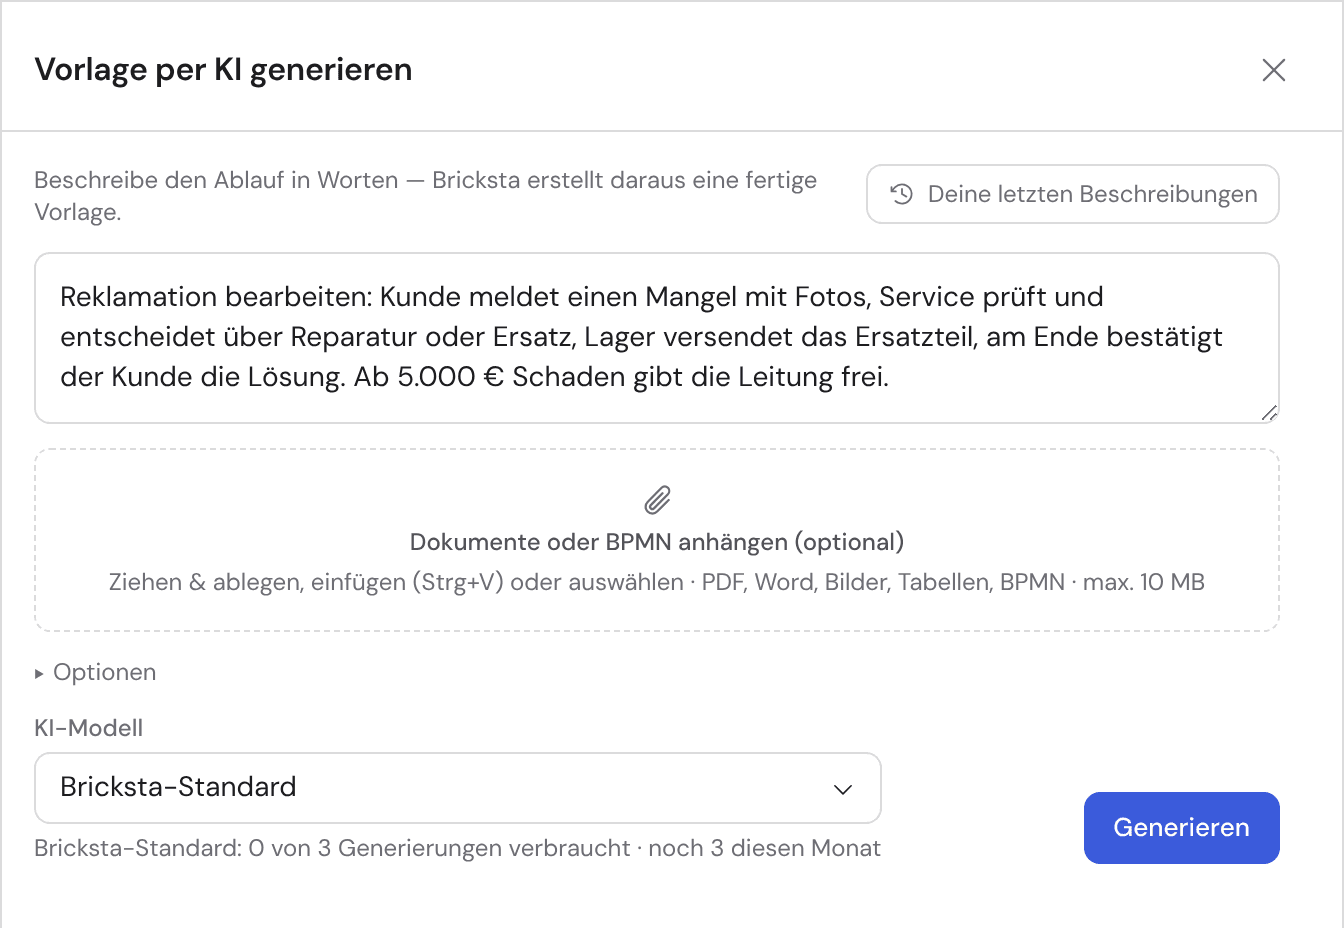1344x928 pixels.
Task: Click the text area resize handle
Action: [1269, 413]
